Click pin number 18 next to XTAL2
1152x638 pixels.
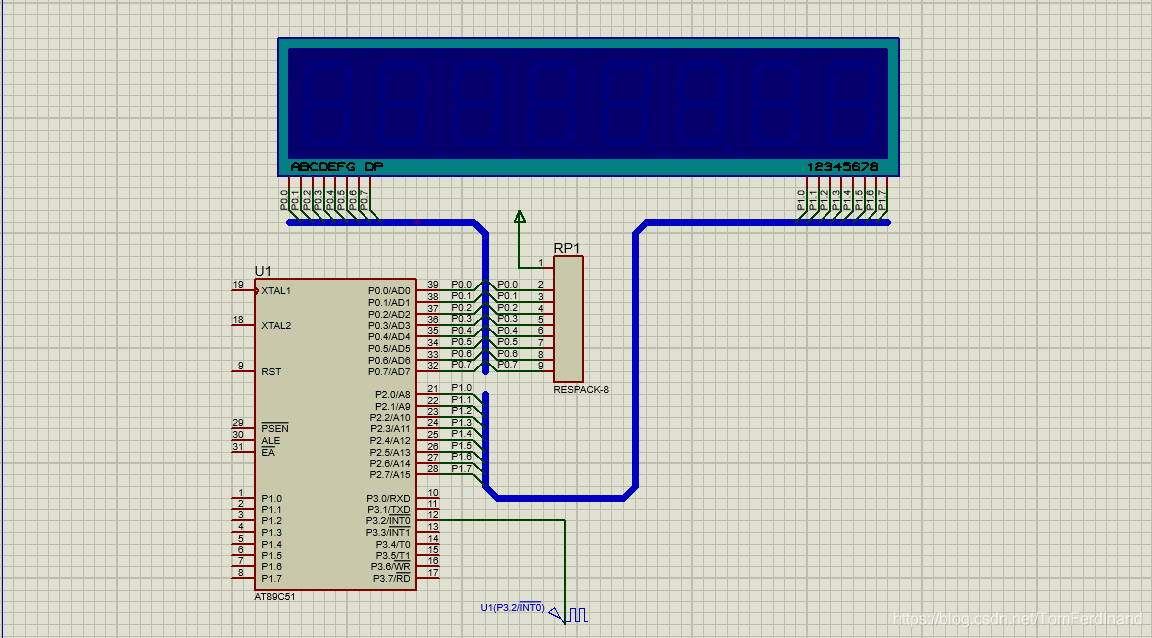click(x=238, y=320)
